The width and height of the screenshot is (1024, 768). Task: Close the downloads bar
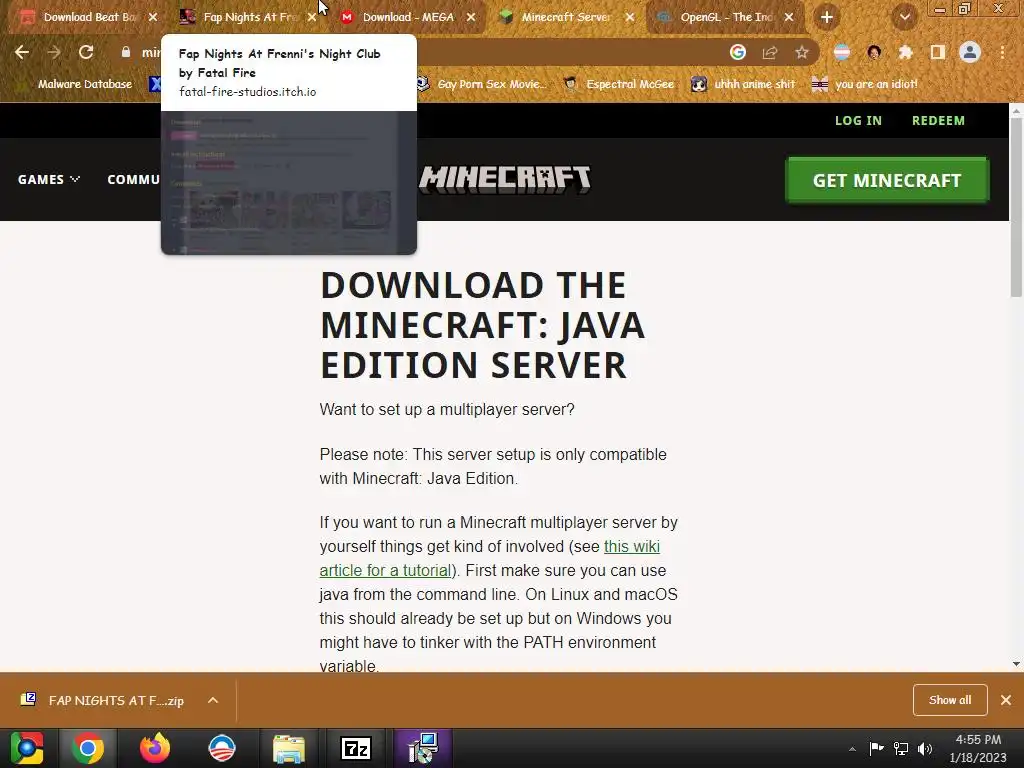1006,700
